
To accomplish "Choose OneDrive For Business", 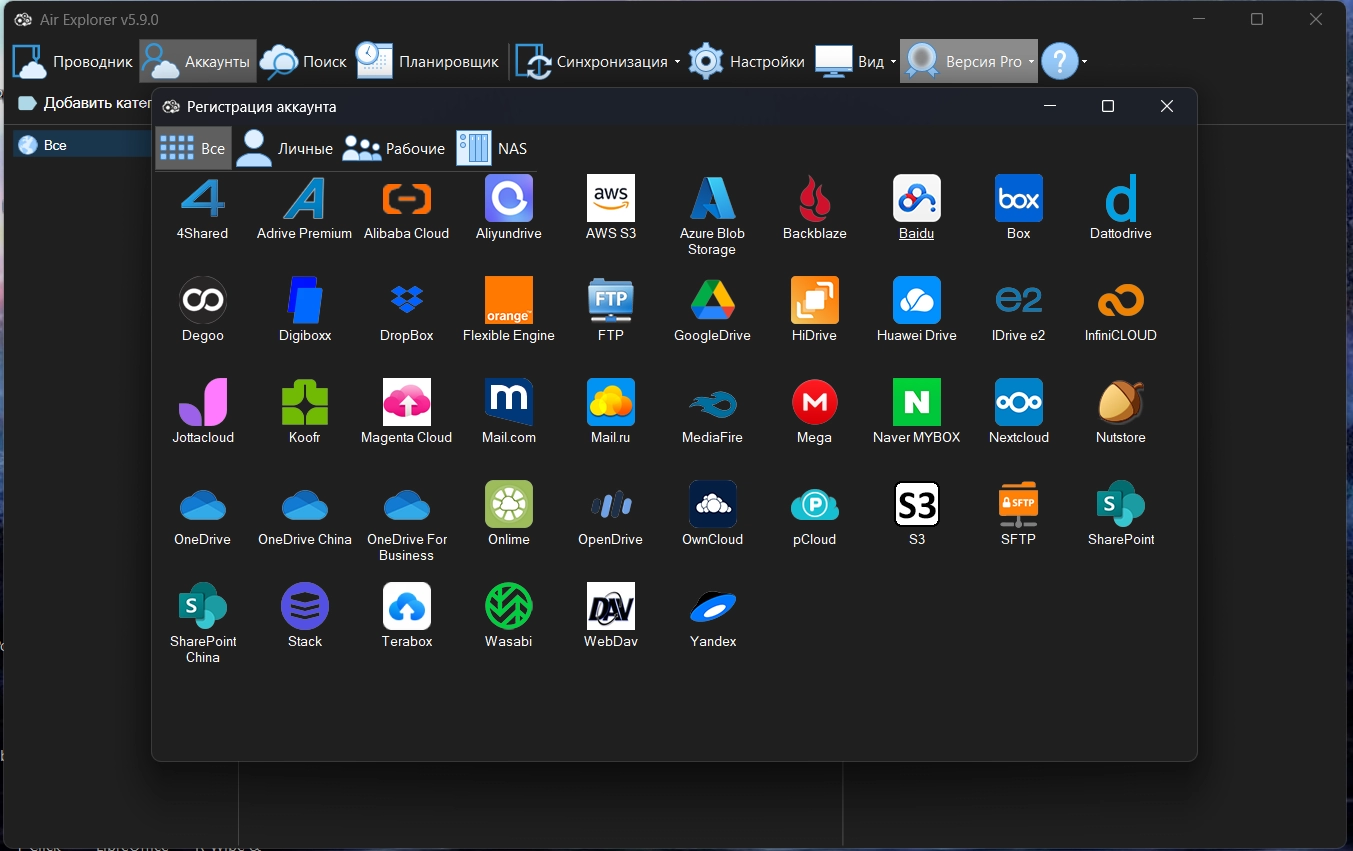I will (407, 504).
